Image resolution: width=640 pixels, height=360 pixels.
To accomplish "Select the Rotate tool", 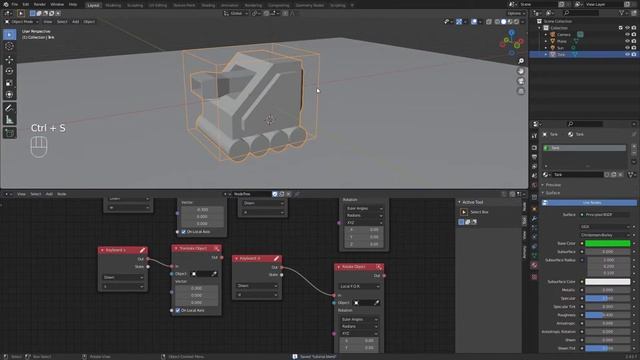I will tap(9, 71).
